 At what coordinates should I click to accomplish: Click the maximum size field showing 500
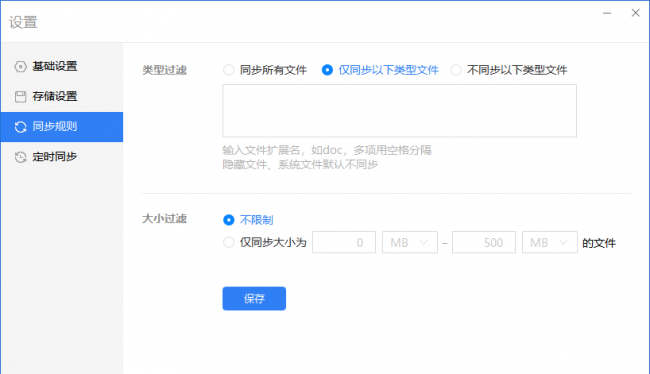tap(484, 242)
